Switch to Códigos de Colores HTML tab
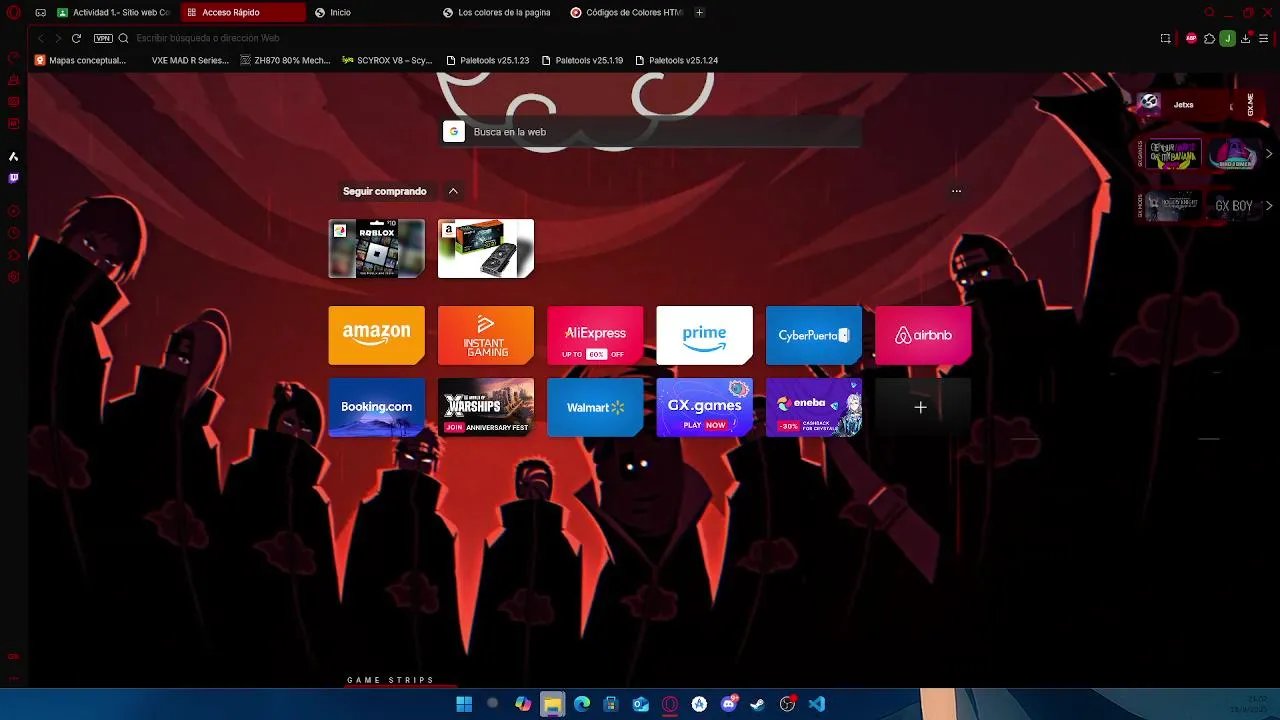This screenshot has height=720, width=1280. 627,12
